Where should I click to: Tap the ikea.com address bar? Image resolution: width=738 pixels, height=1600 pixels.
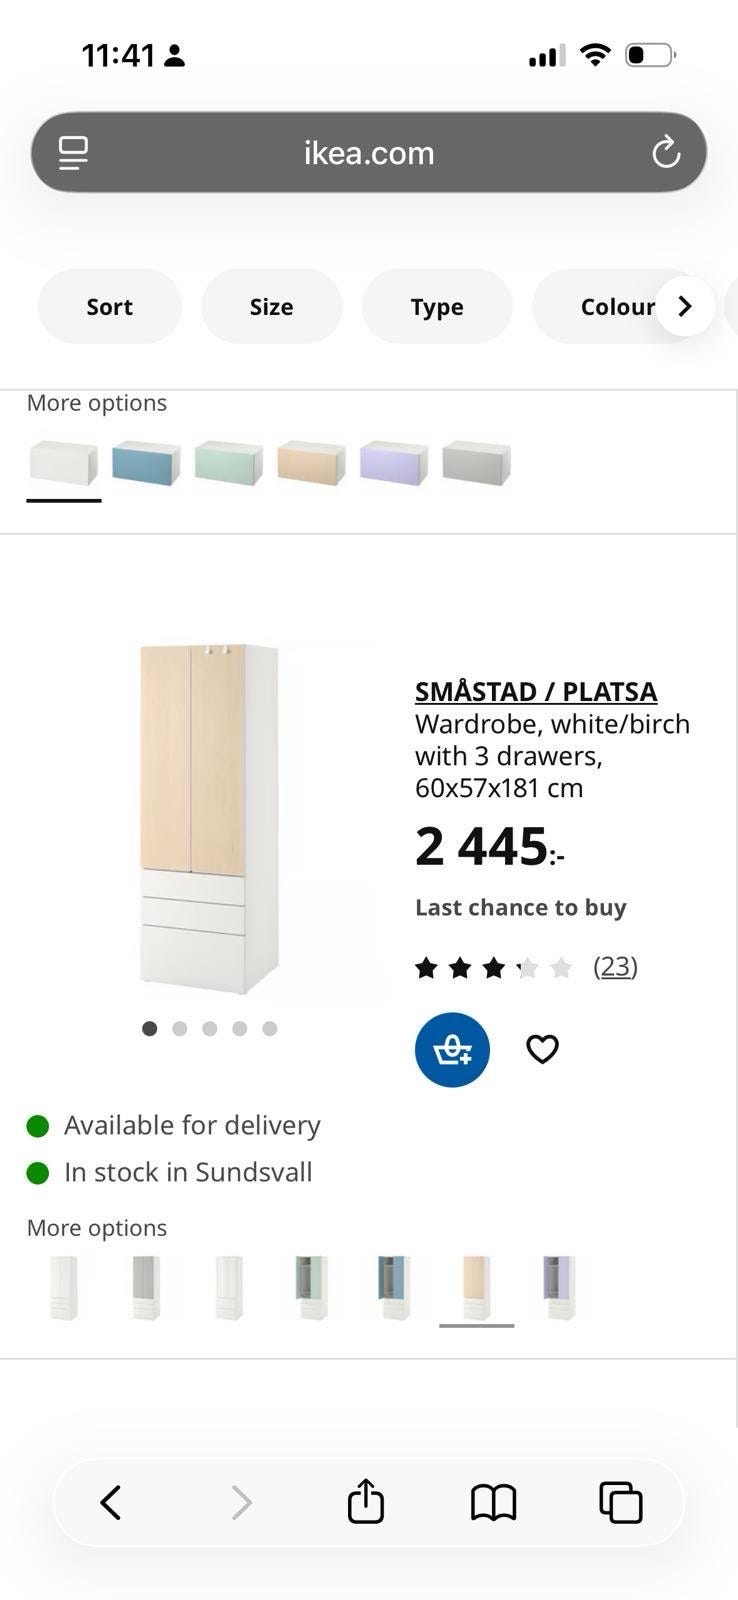pos(369,153)
